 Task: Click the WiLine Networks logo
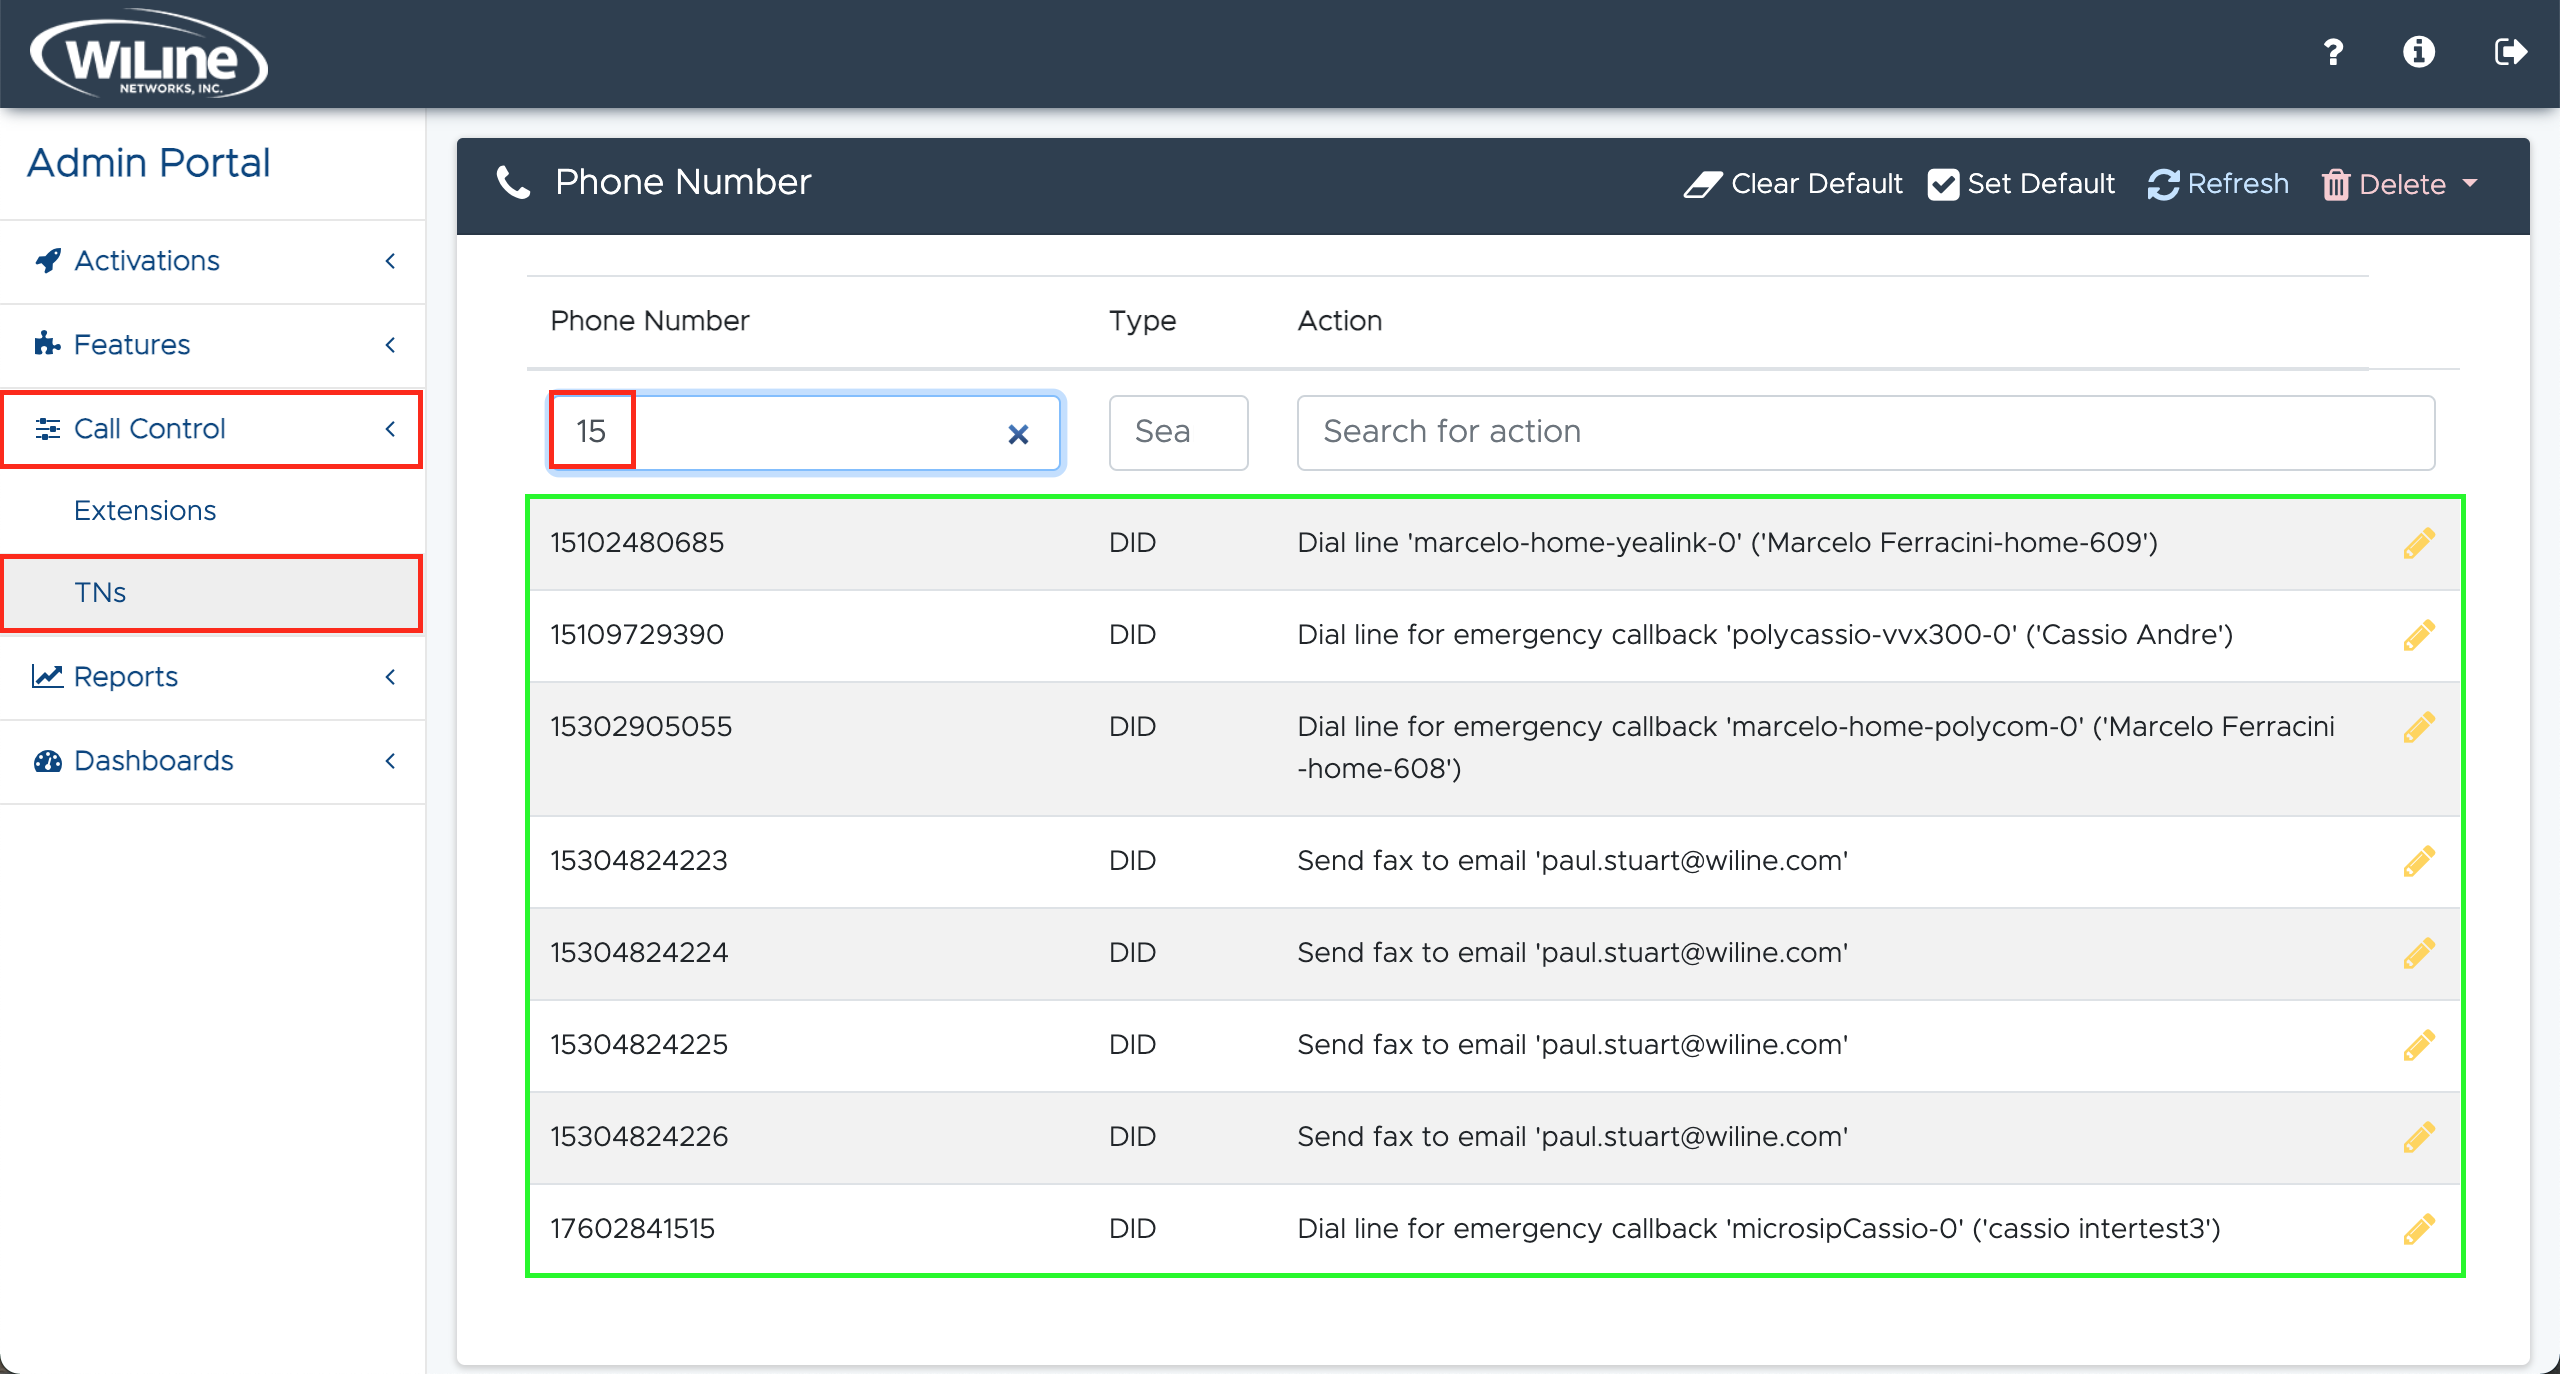149,54
